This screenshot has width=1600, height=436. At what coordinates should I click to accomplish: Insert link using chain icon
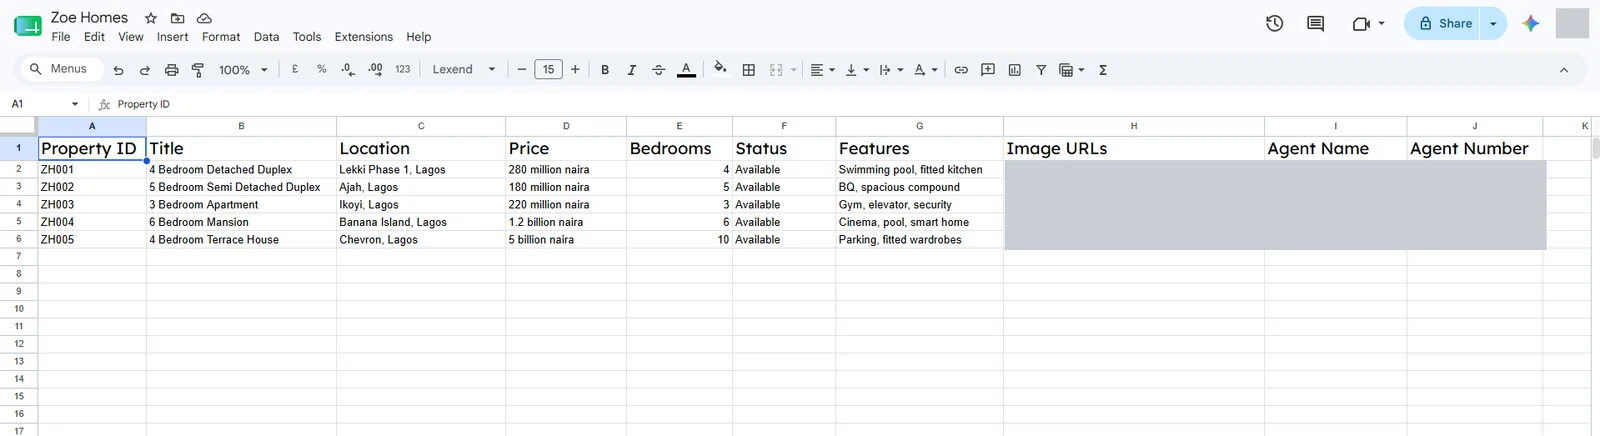(x=961, y=70)
